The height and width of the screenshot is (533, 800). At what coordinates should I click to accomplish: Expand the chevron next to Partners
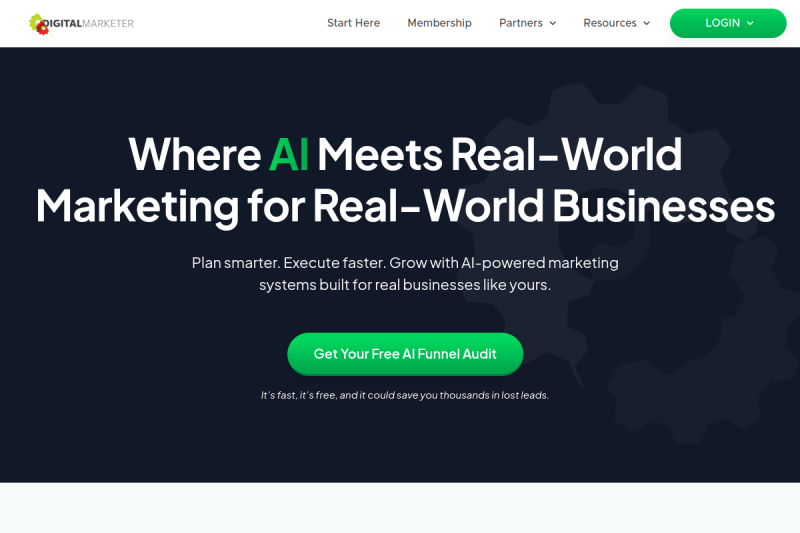[553, 23]
